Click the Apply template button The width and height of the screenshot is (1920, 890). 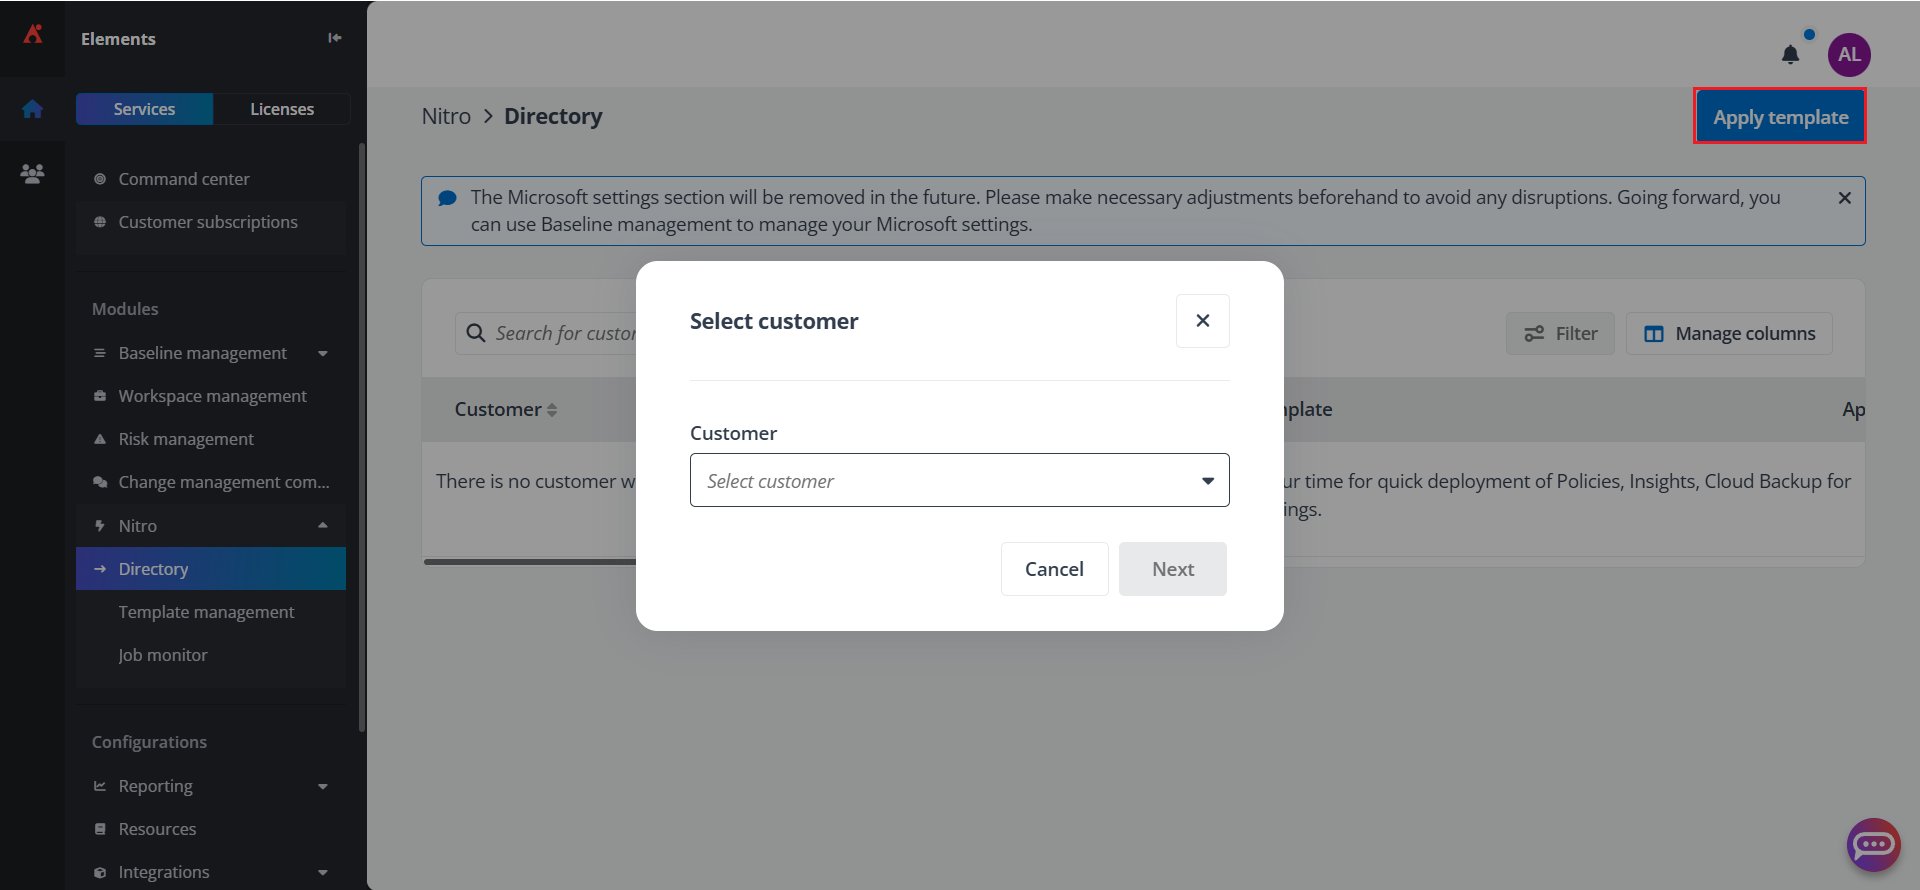[x=1780, y=117]
